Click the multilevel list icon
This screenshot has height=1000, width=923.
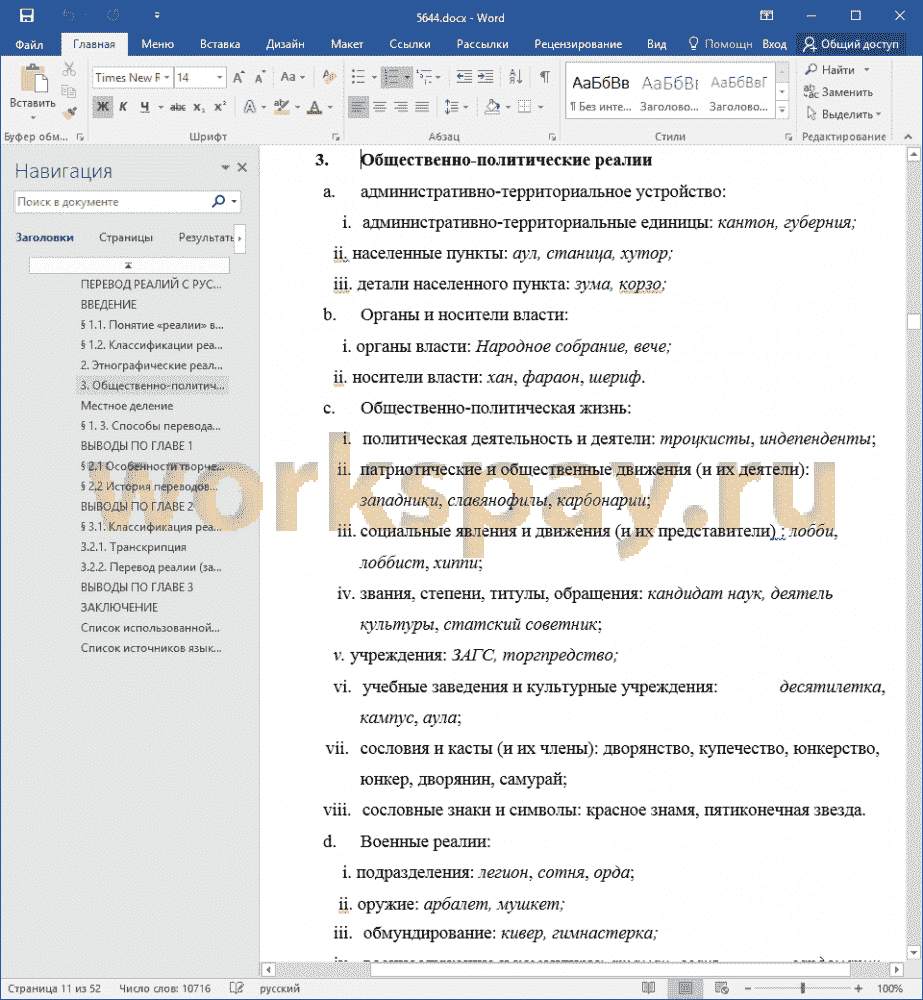[x=424, y=77]
